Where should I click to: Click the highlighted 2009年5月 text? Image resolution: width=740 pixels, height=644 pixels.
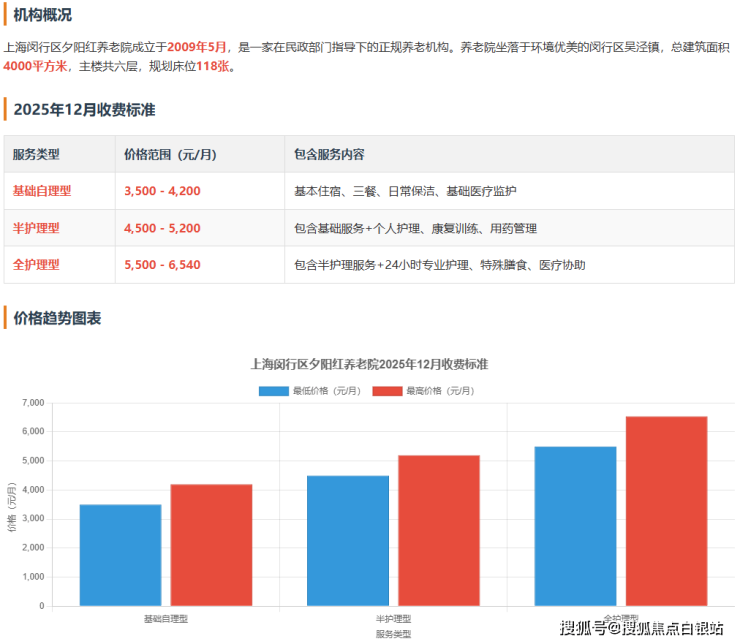click(x=198, y=47)
